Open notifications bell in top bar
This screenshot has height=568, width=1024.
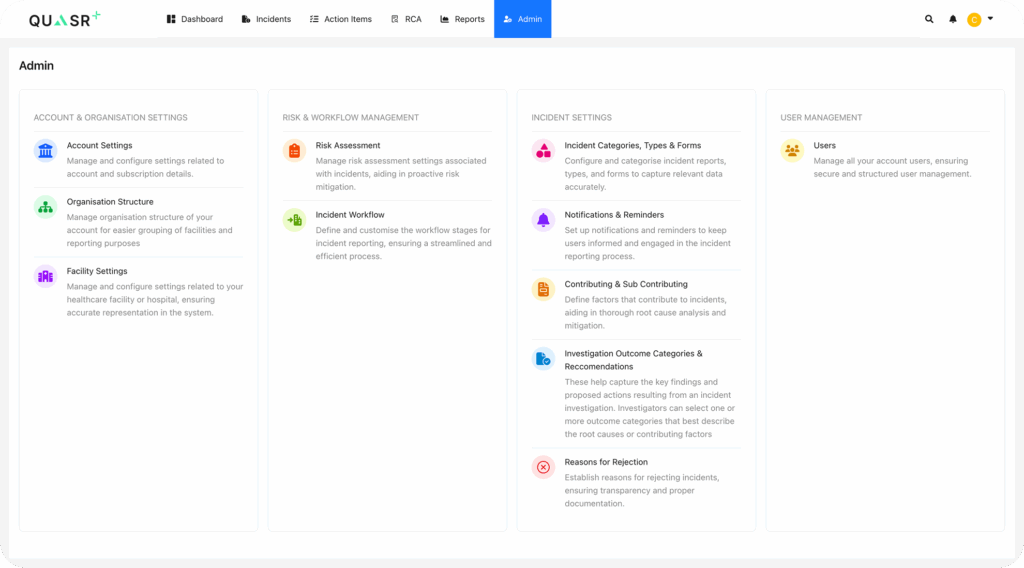[x=953, y=19]
